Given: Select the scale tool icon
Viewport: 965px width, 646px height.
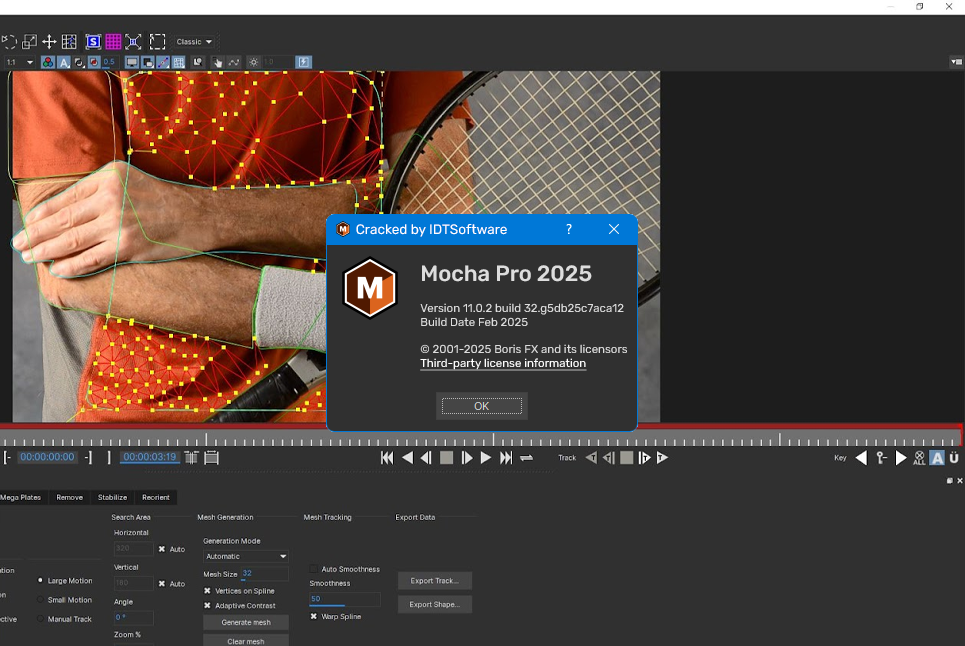Looking at the screenshot, I should 30,42.
